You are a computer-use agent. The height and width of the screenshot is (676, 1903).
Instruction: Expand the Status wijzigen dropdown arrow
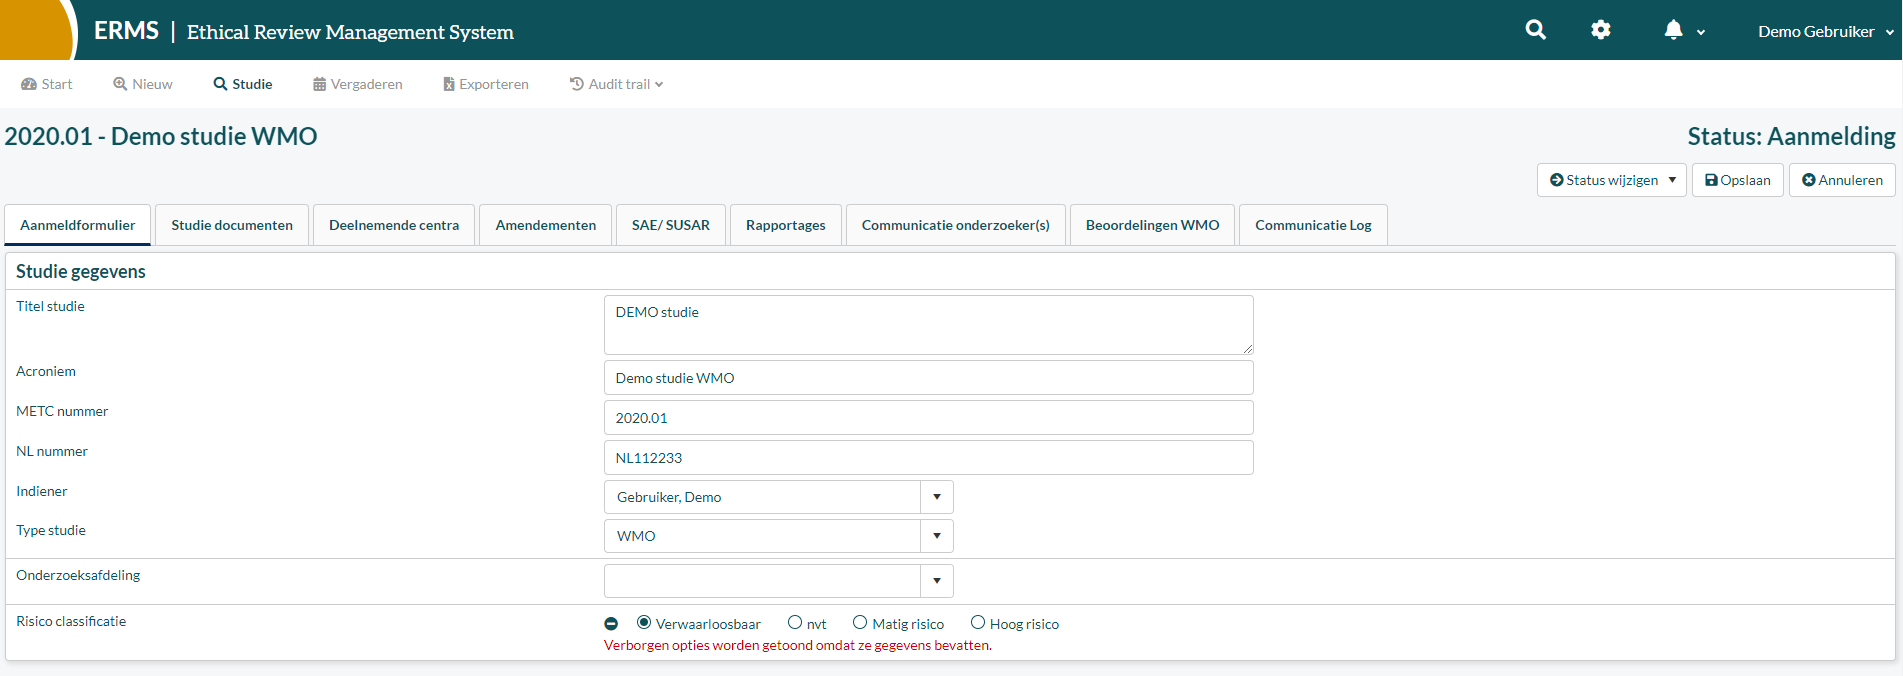[1672, 180]
